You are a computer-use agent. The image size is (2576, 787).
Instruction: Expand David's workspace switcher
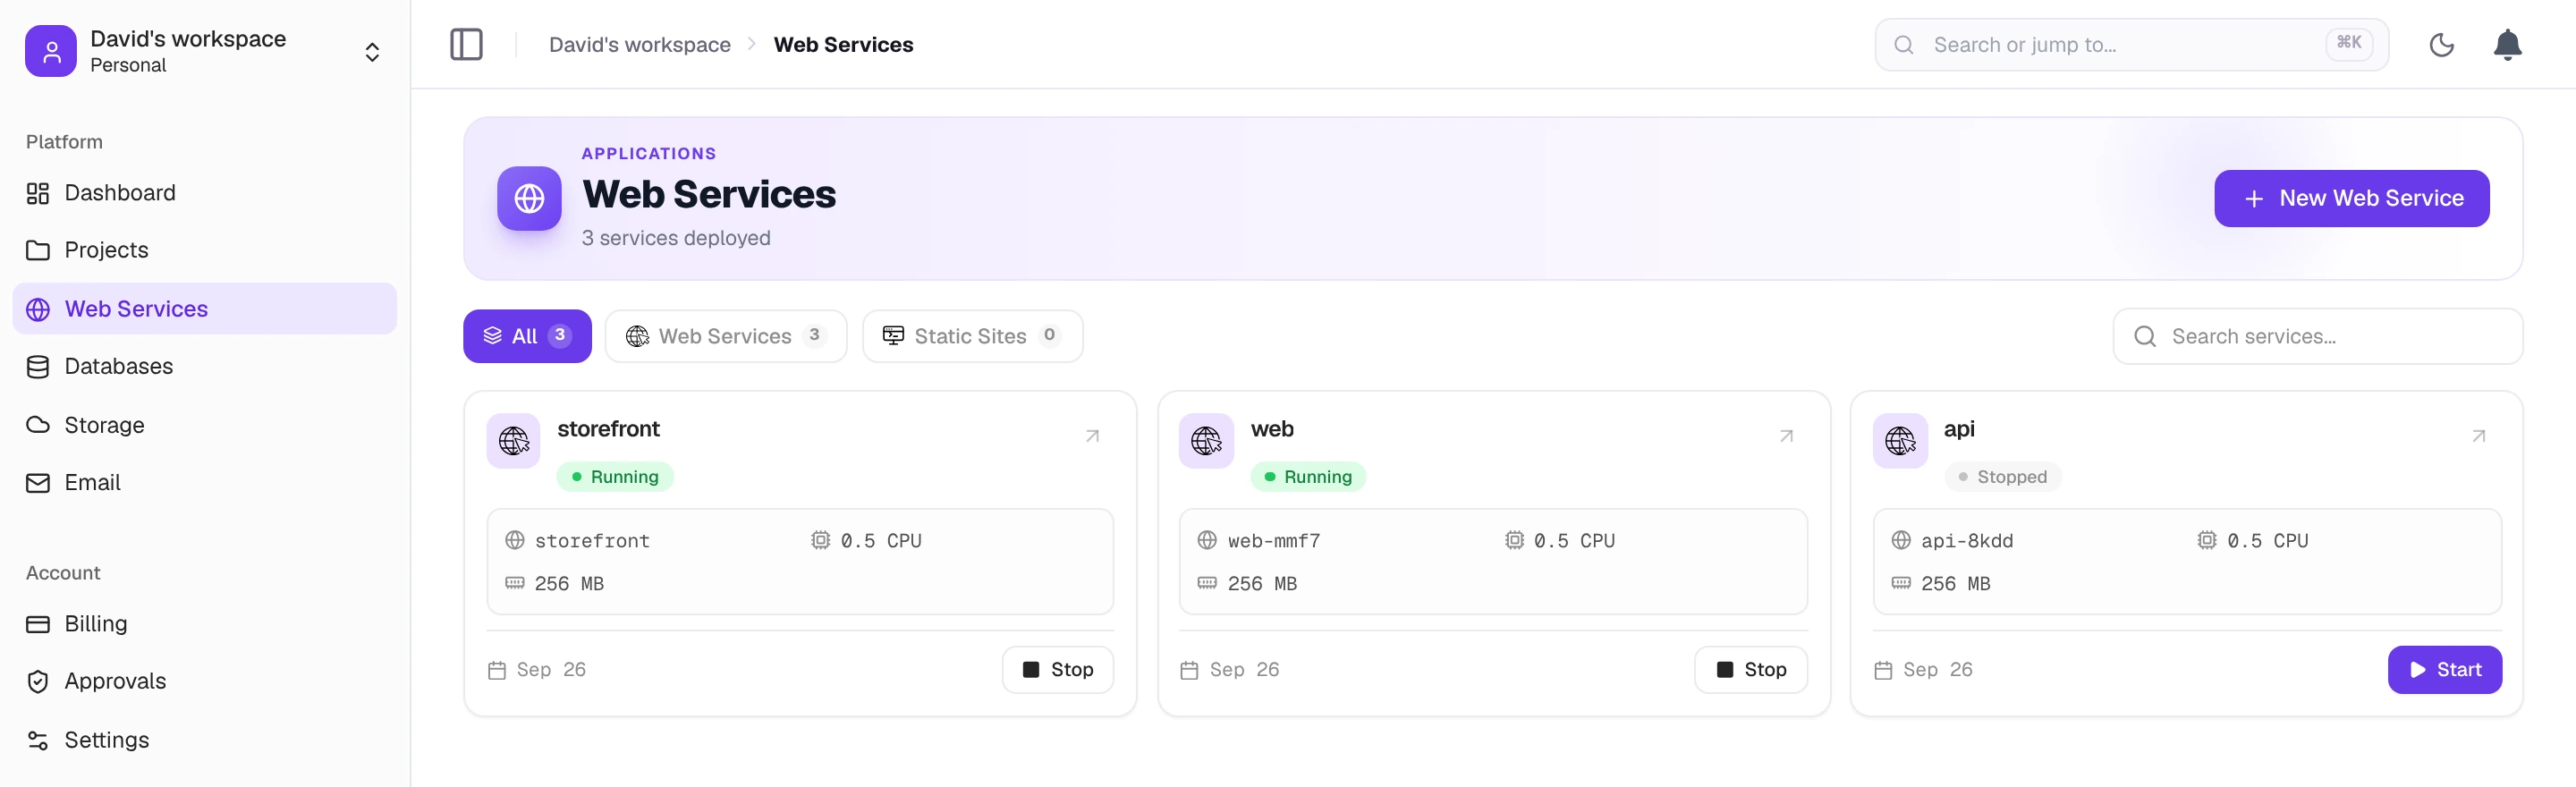click(x=372, y=52)
